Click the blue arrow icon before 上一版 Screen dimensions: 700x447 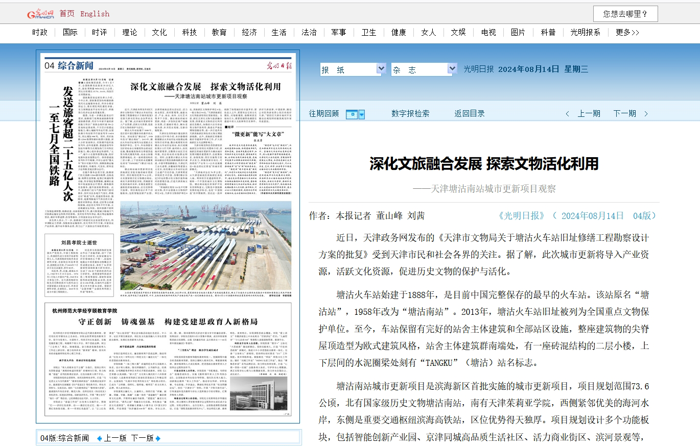click(x=100, y=439)
